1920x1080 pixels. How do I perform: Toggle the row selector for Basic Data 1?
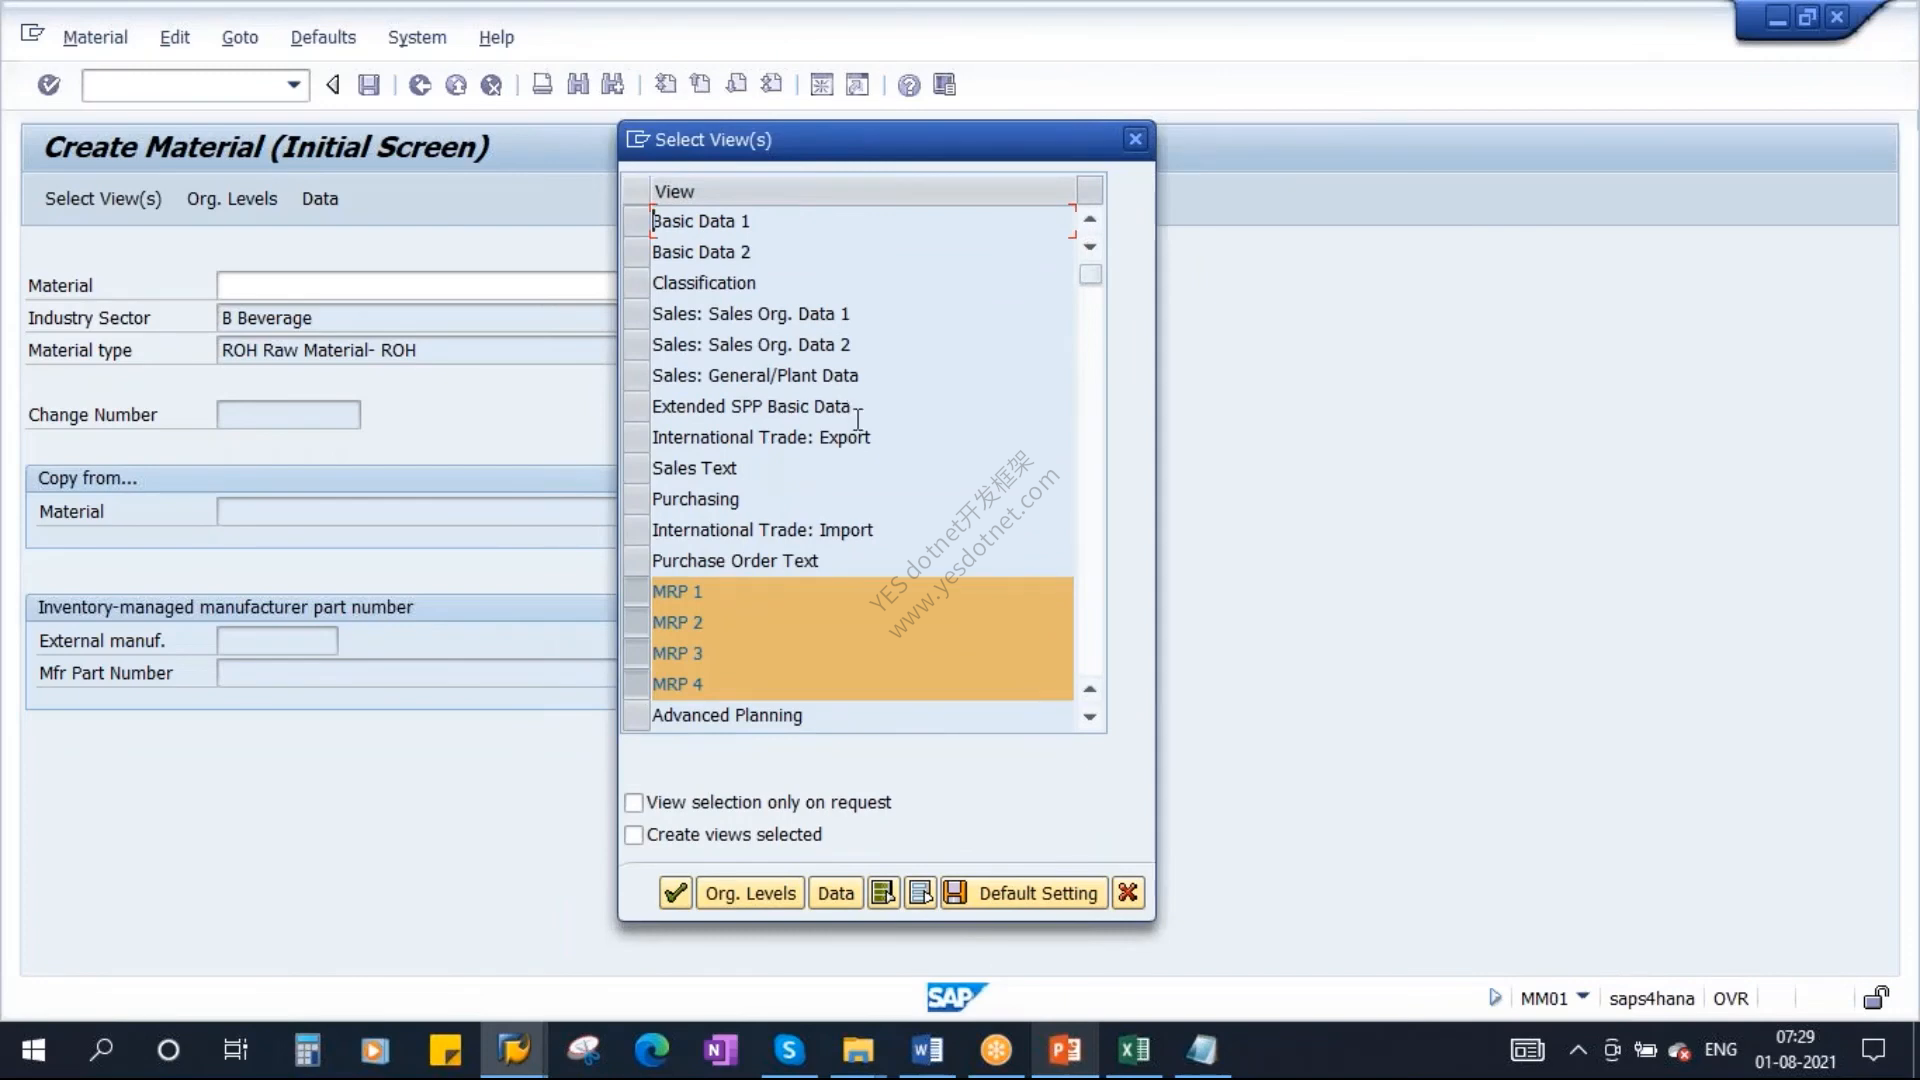click(636, 221)
